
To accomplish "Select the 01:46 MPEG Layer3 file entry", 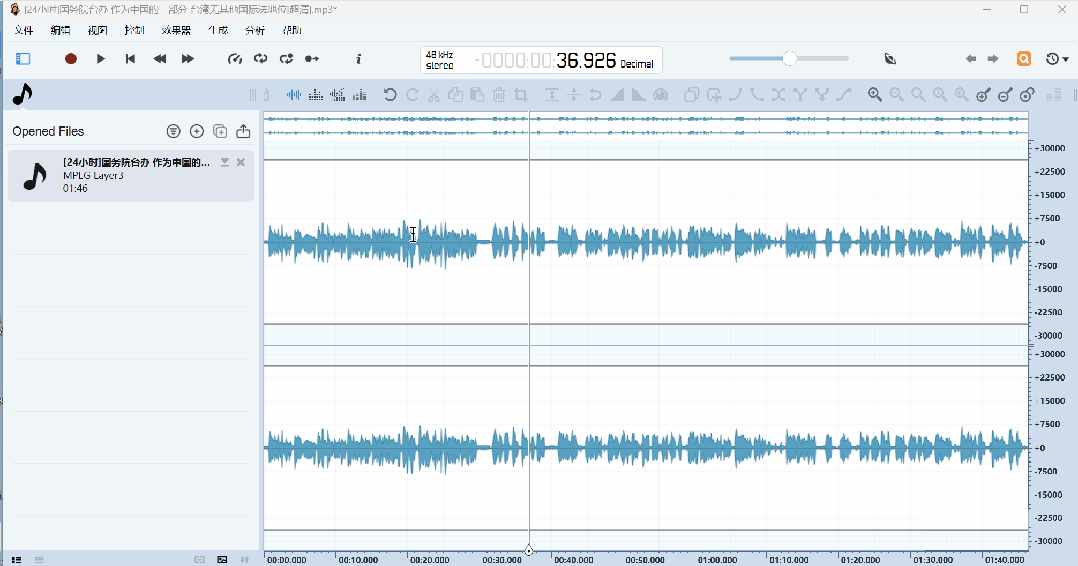I will tap(131, 176).
